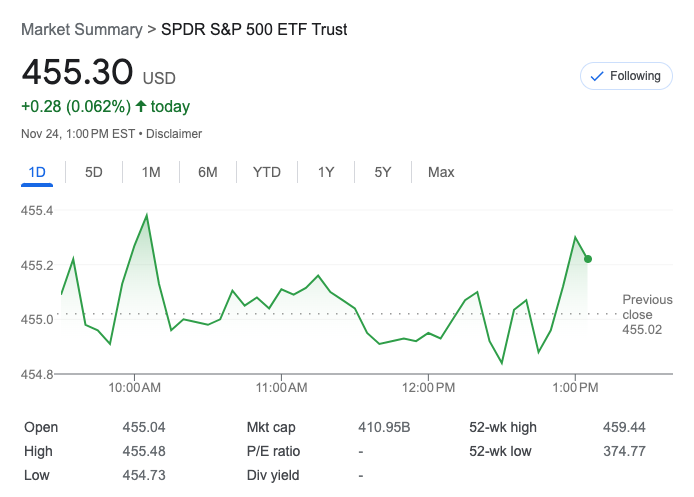
Task: Click the 455.4 y-axis label
Action: pyautogui.click(x=37, y=211)
